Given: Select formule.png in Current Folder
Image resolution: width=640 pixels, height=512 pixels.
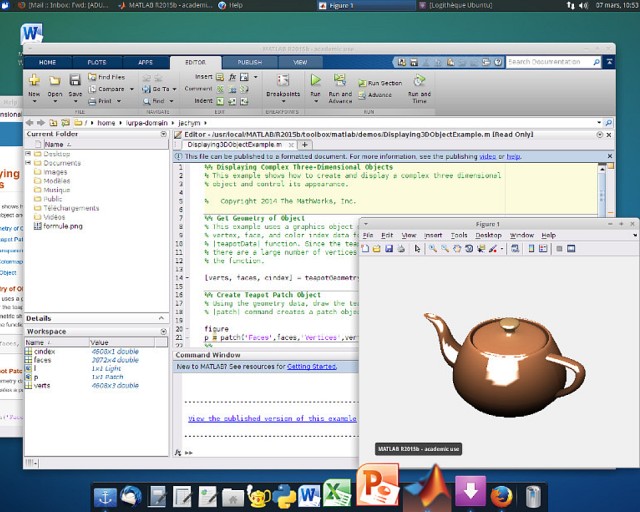Looking at the screenshot, I should click(x=62, y=227).
